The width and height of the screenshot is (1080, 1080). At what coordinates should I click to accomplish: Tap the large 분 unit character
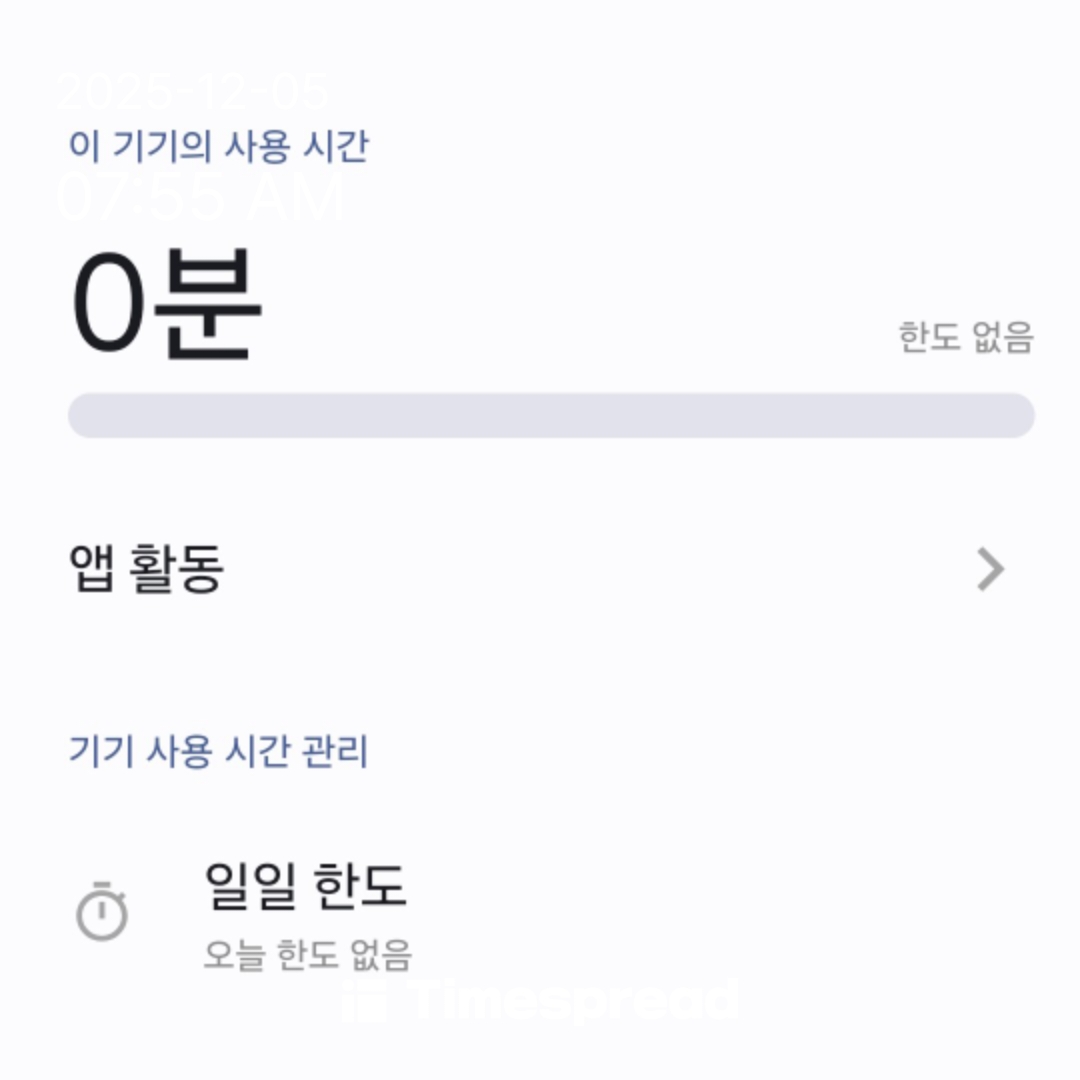click(x=208, y=303)
